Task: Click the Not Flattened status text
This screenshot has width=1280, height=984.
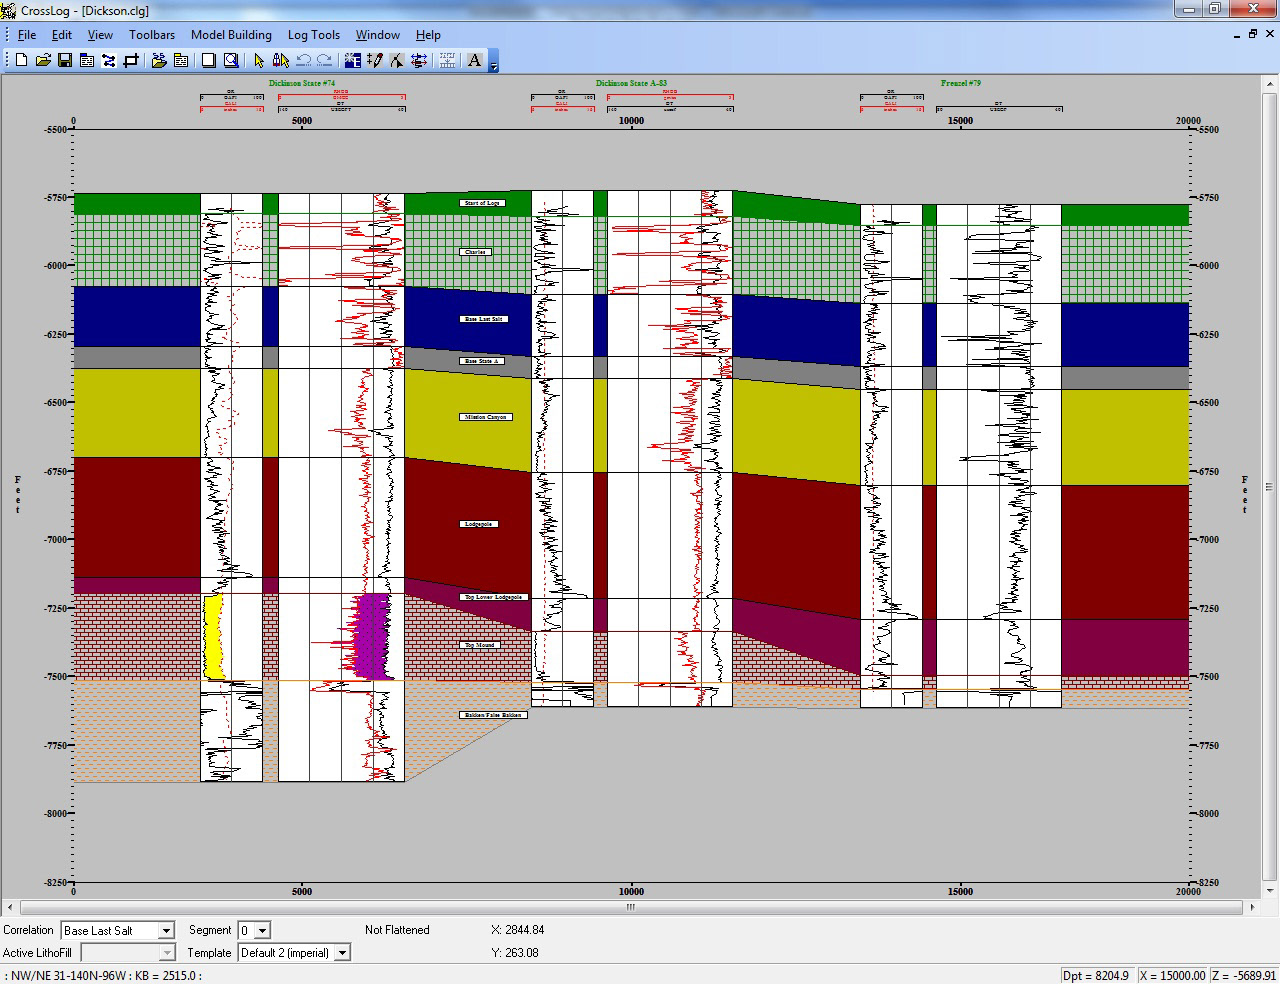Action: [x=397, y=930]
